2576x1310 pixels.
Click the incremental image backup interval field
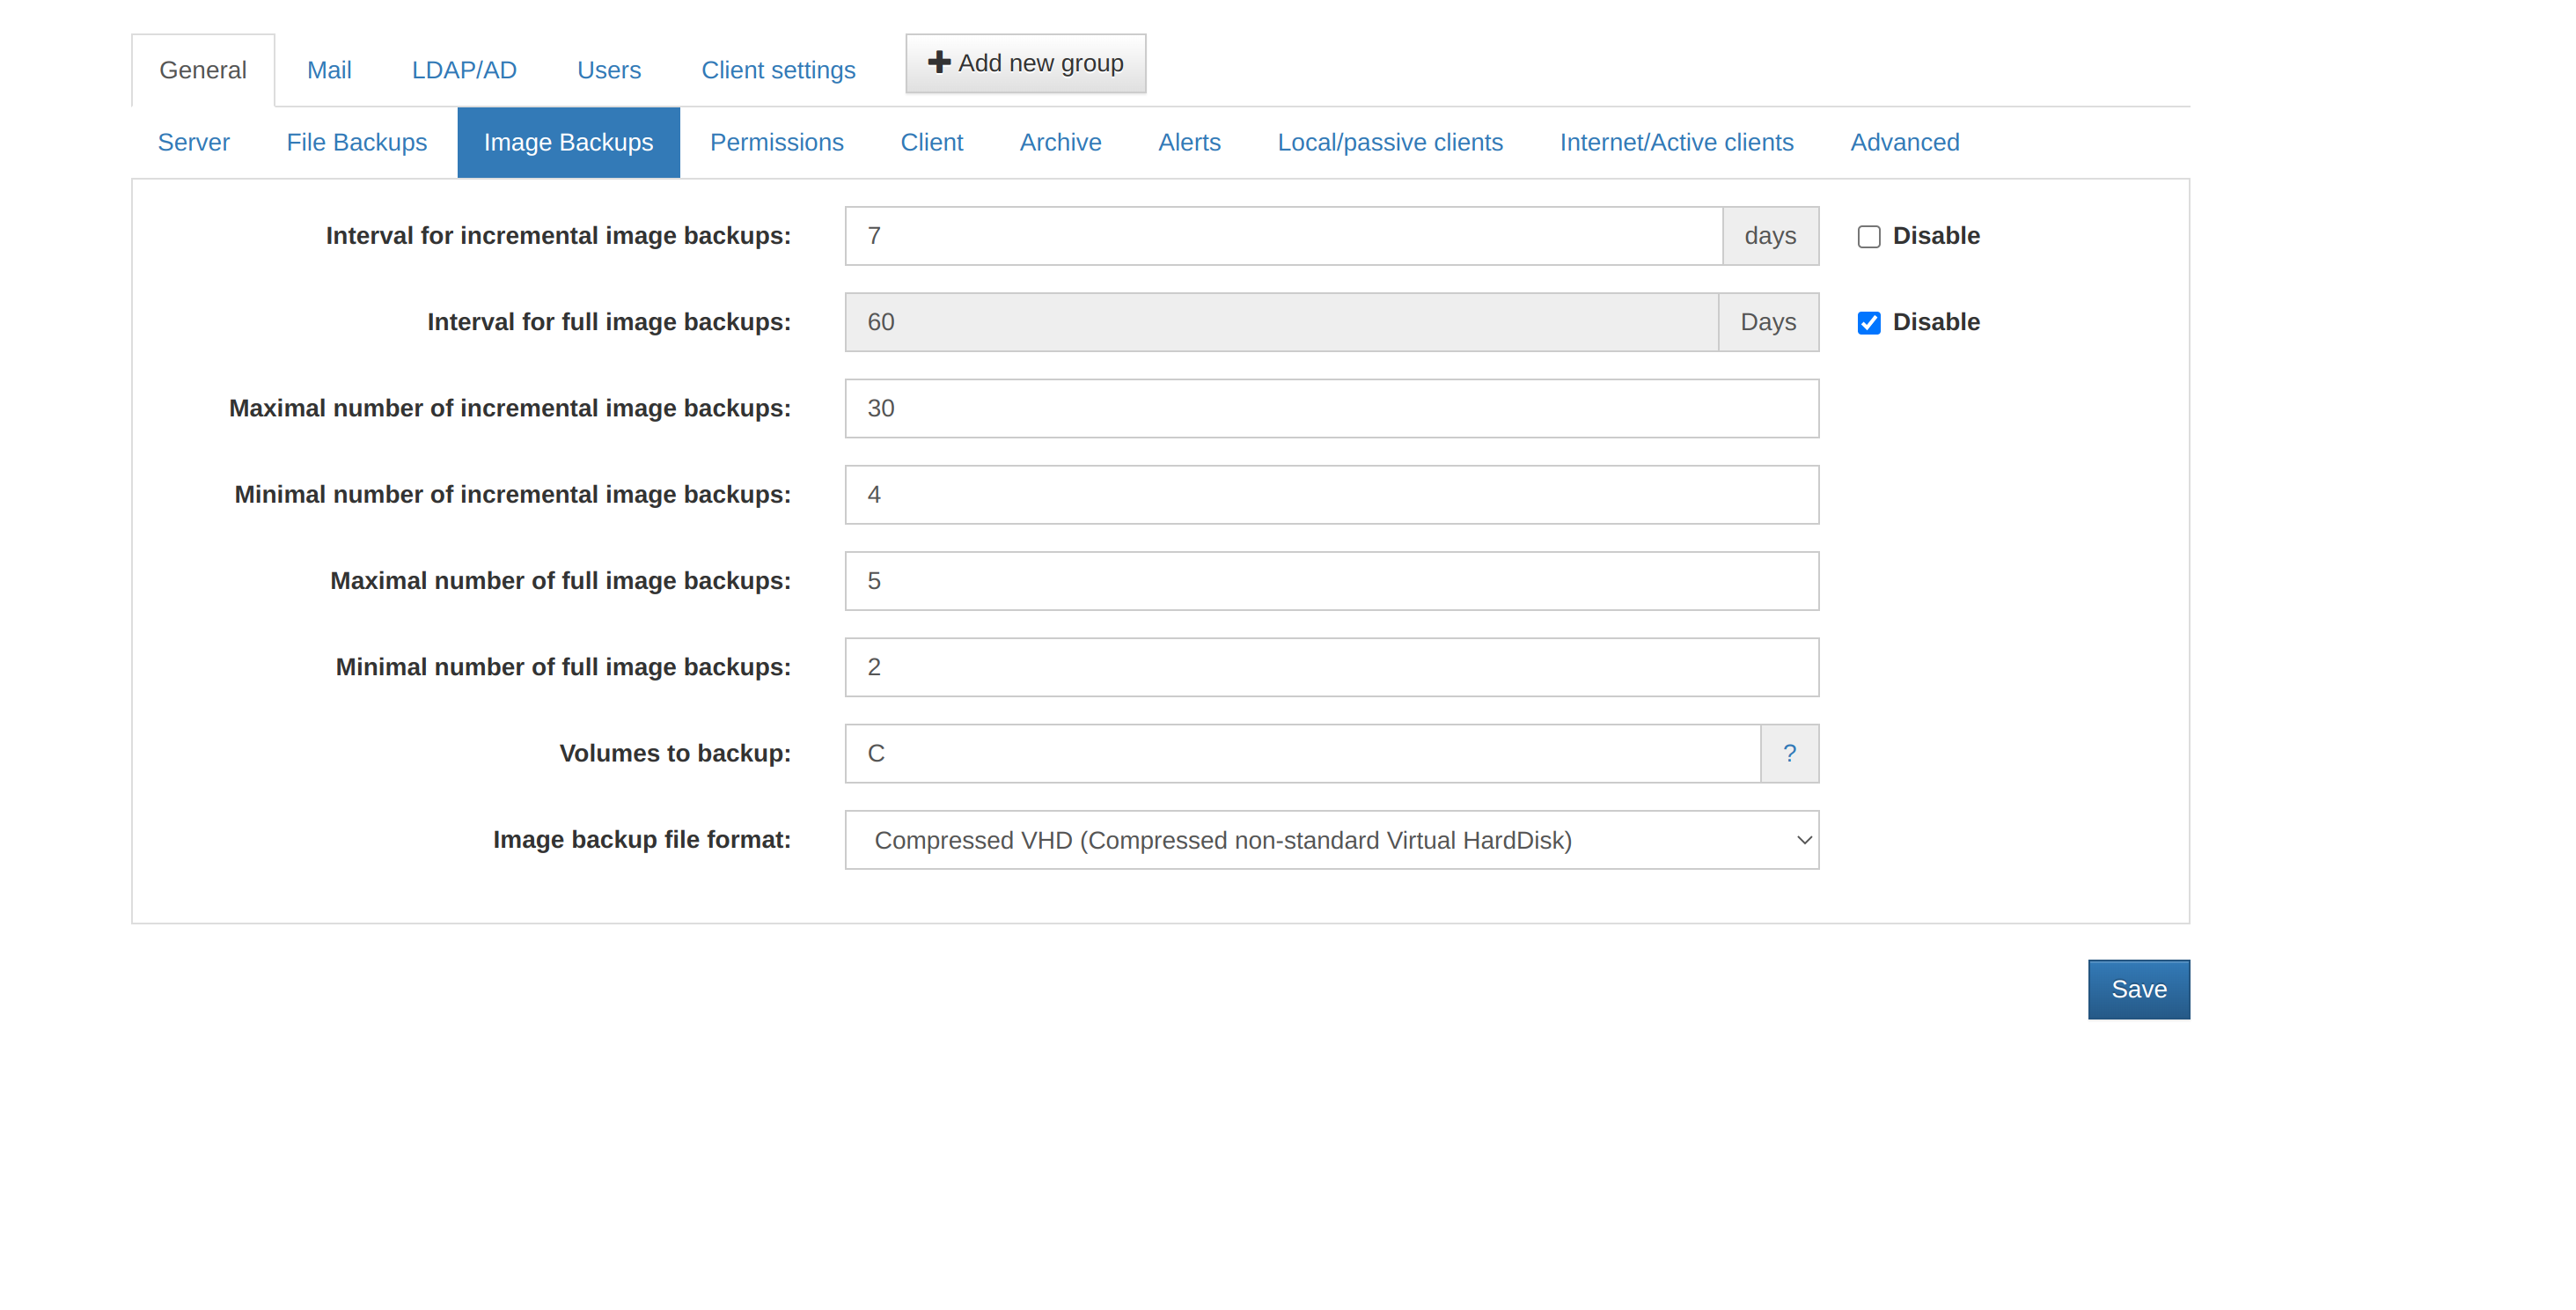[1282, 236]
